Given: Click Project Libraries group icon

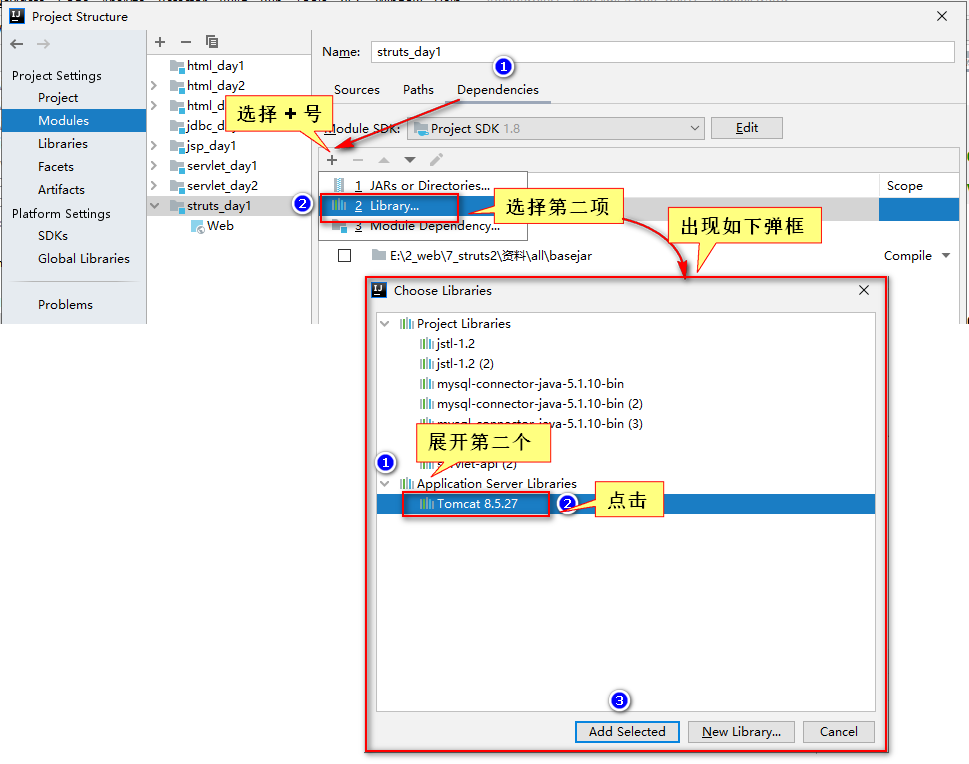Looking at the screenshot, I should click(406, 323).
